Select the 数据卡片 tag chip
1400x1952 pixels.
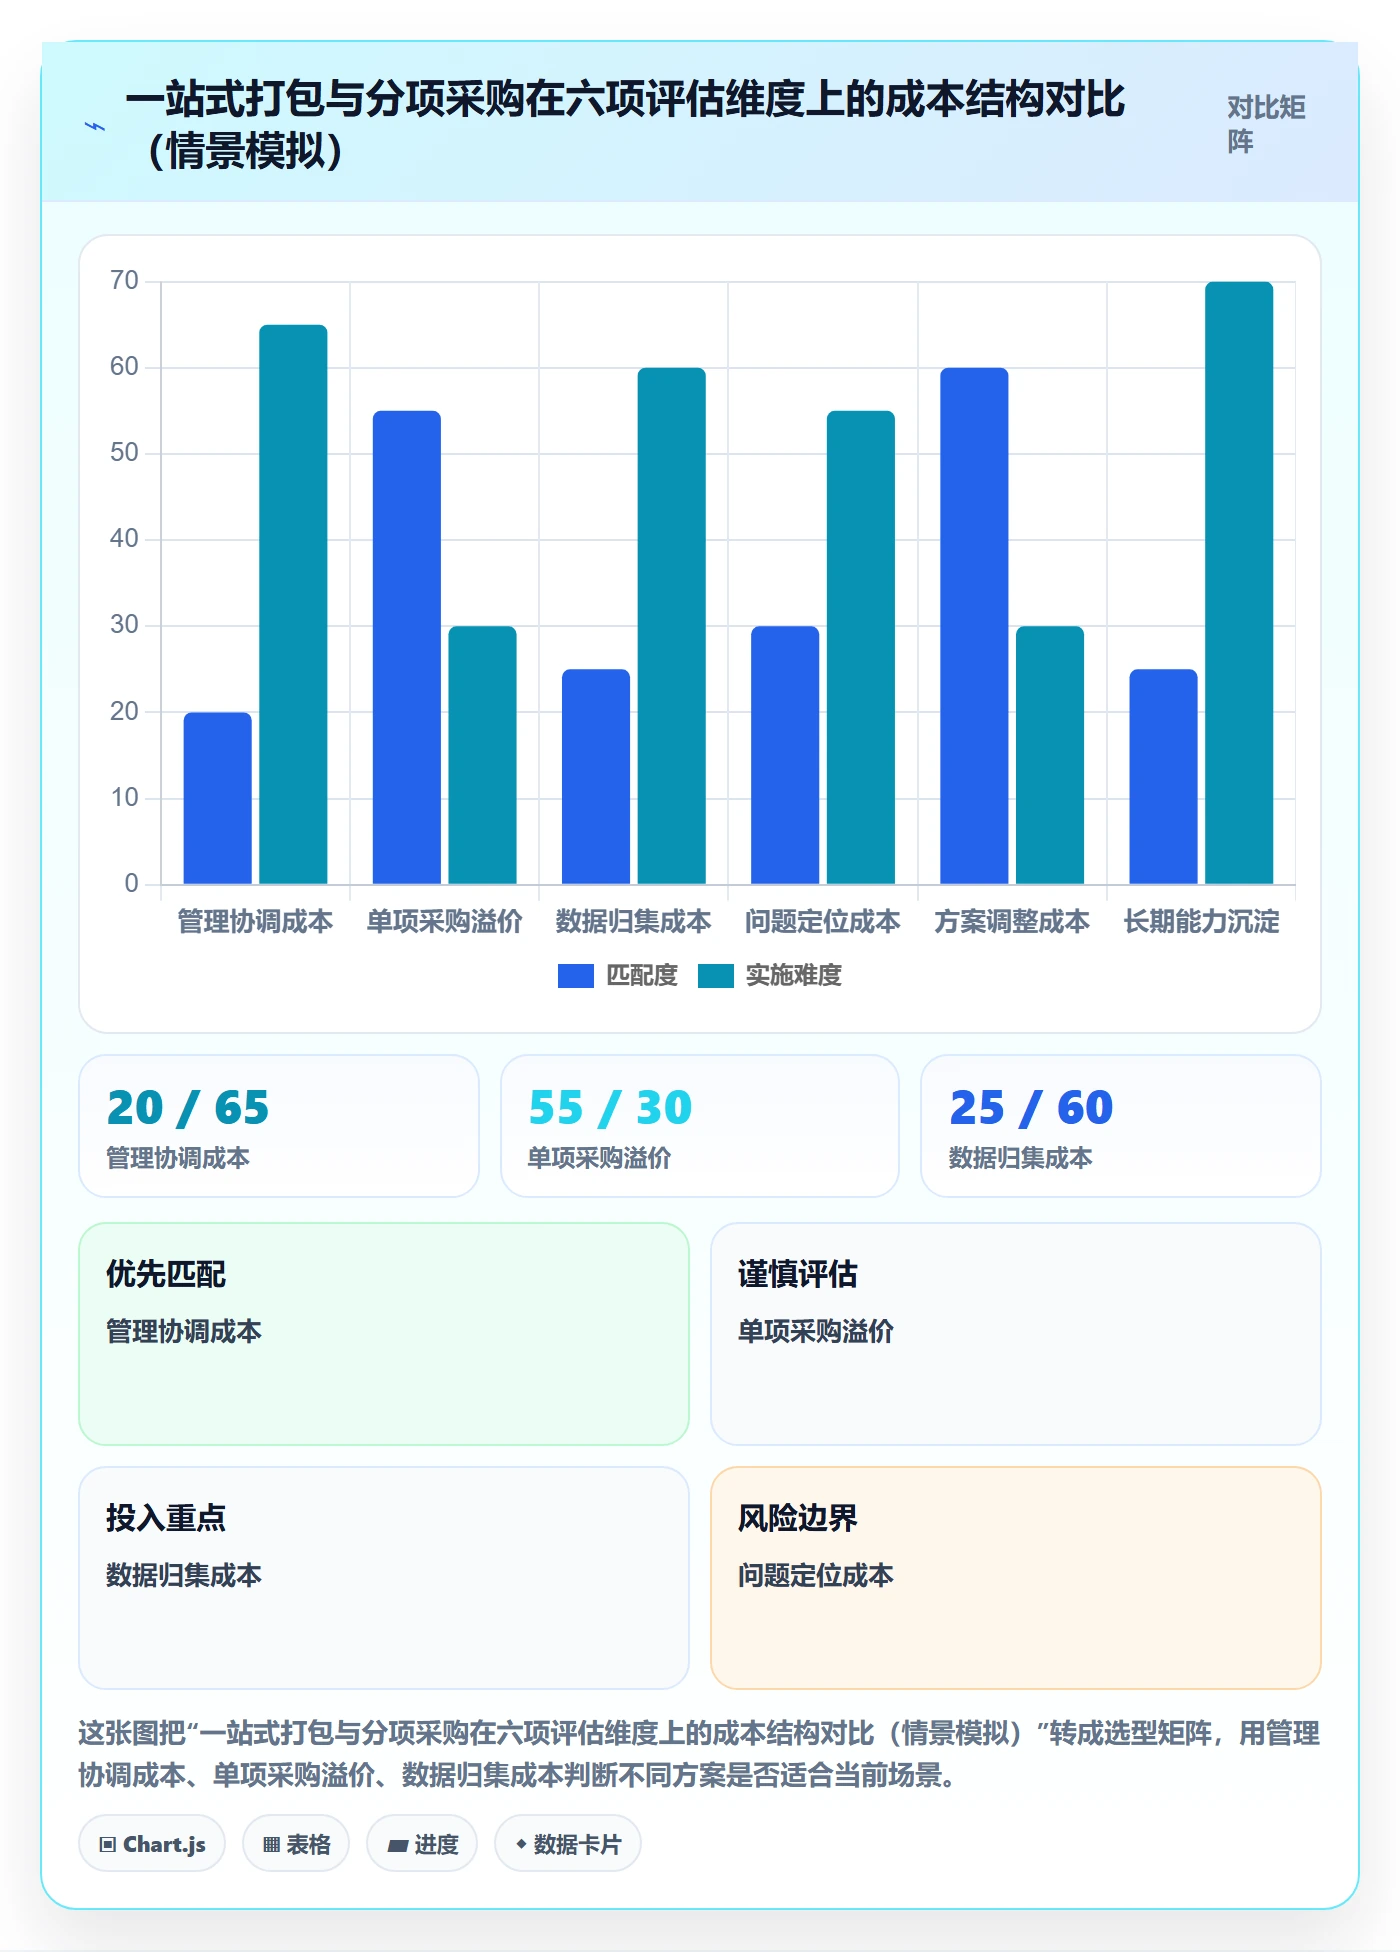click(x=568, y=1844)
